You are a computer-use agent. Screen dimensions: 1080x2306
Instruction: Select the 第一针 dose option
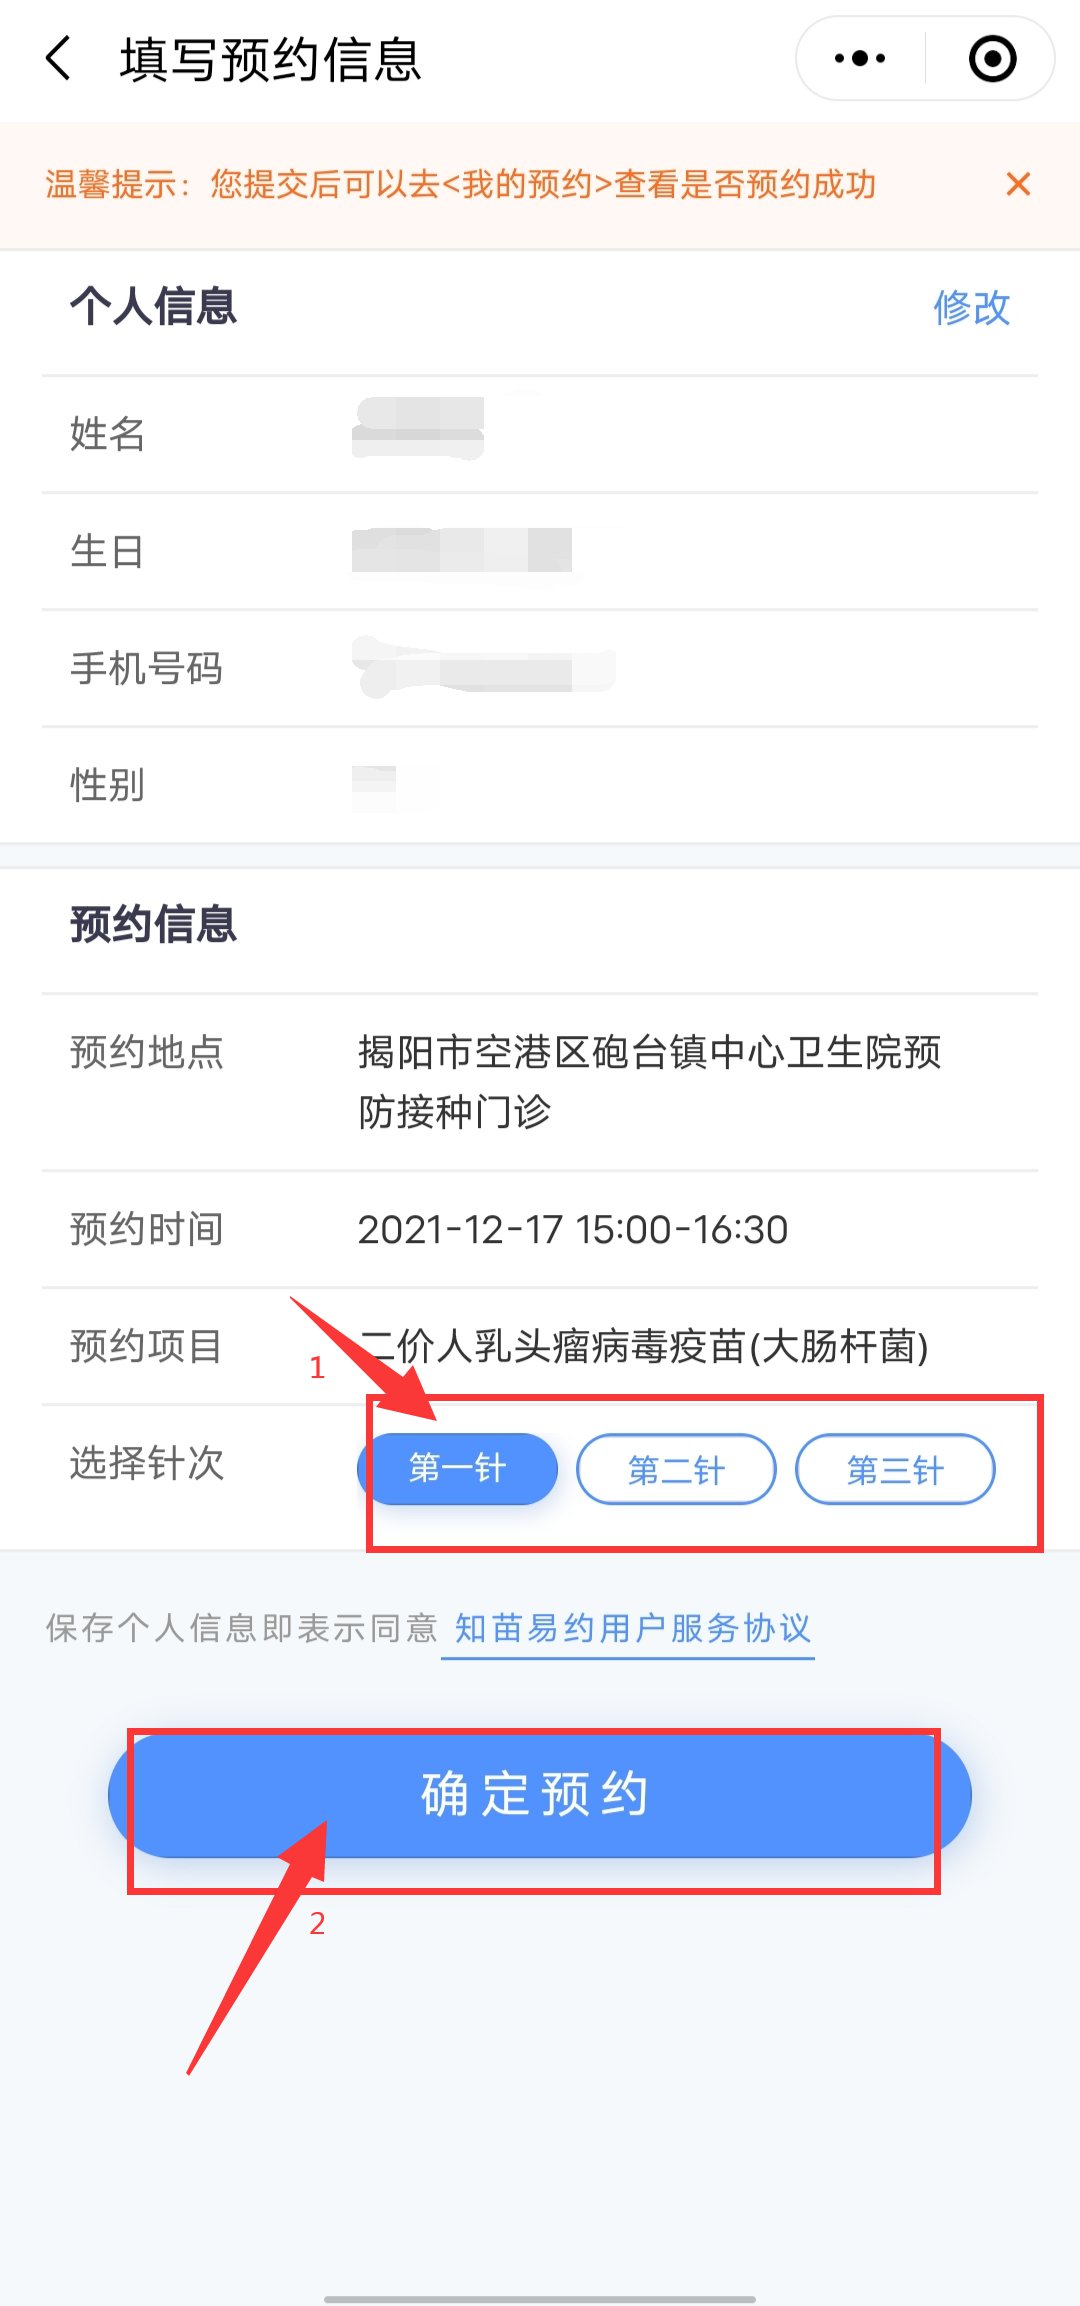click(457, 1469)
